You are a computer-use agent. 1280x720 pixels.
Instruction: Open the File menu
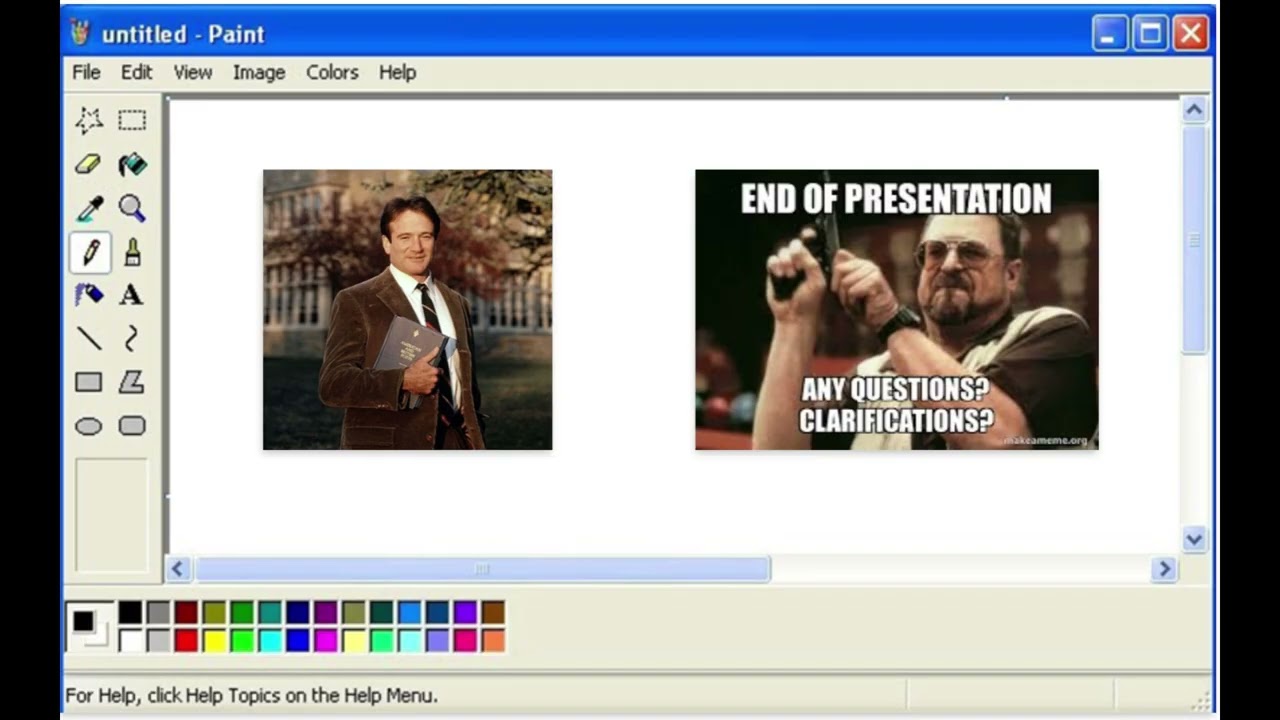pos(86,72)
